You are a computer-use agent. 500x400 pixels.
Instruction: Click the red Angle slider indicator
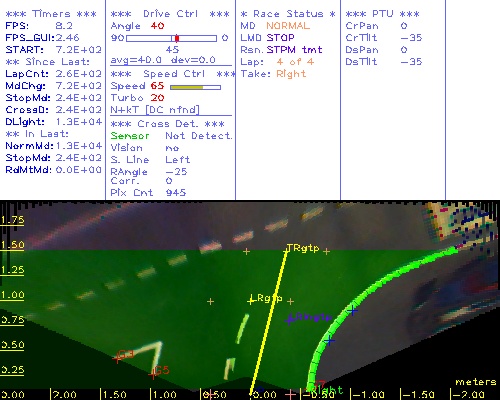point(177,38)
